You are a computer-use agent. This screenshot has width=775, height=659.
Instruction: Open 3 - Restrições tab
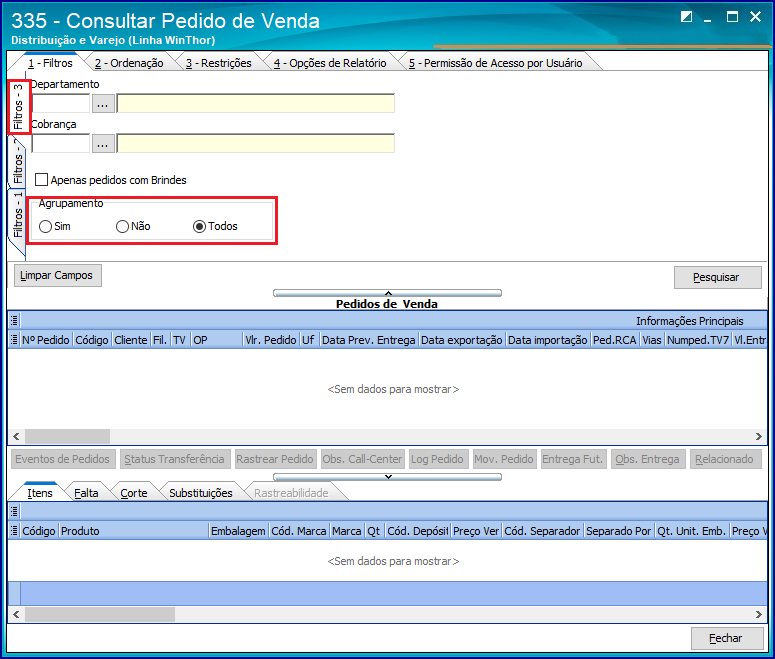[218, 63]
